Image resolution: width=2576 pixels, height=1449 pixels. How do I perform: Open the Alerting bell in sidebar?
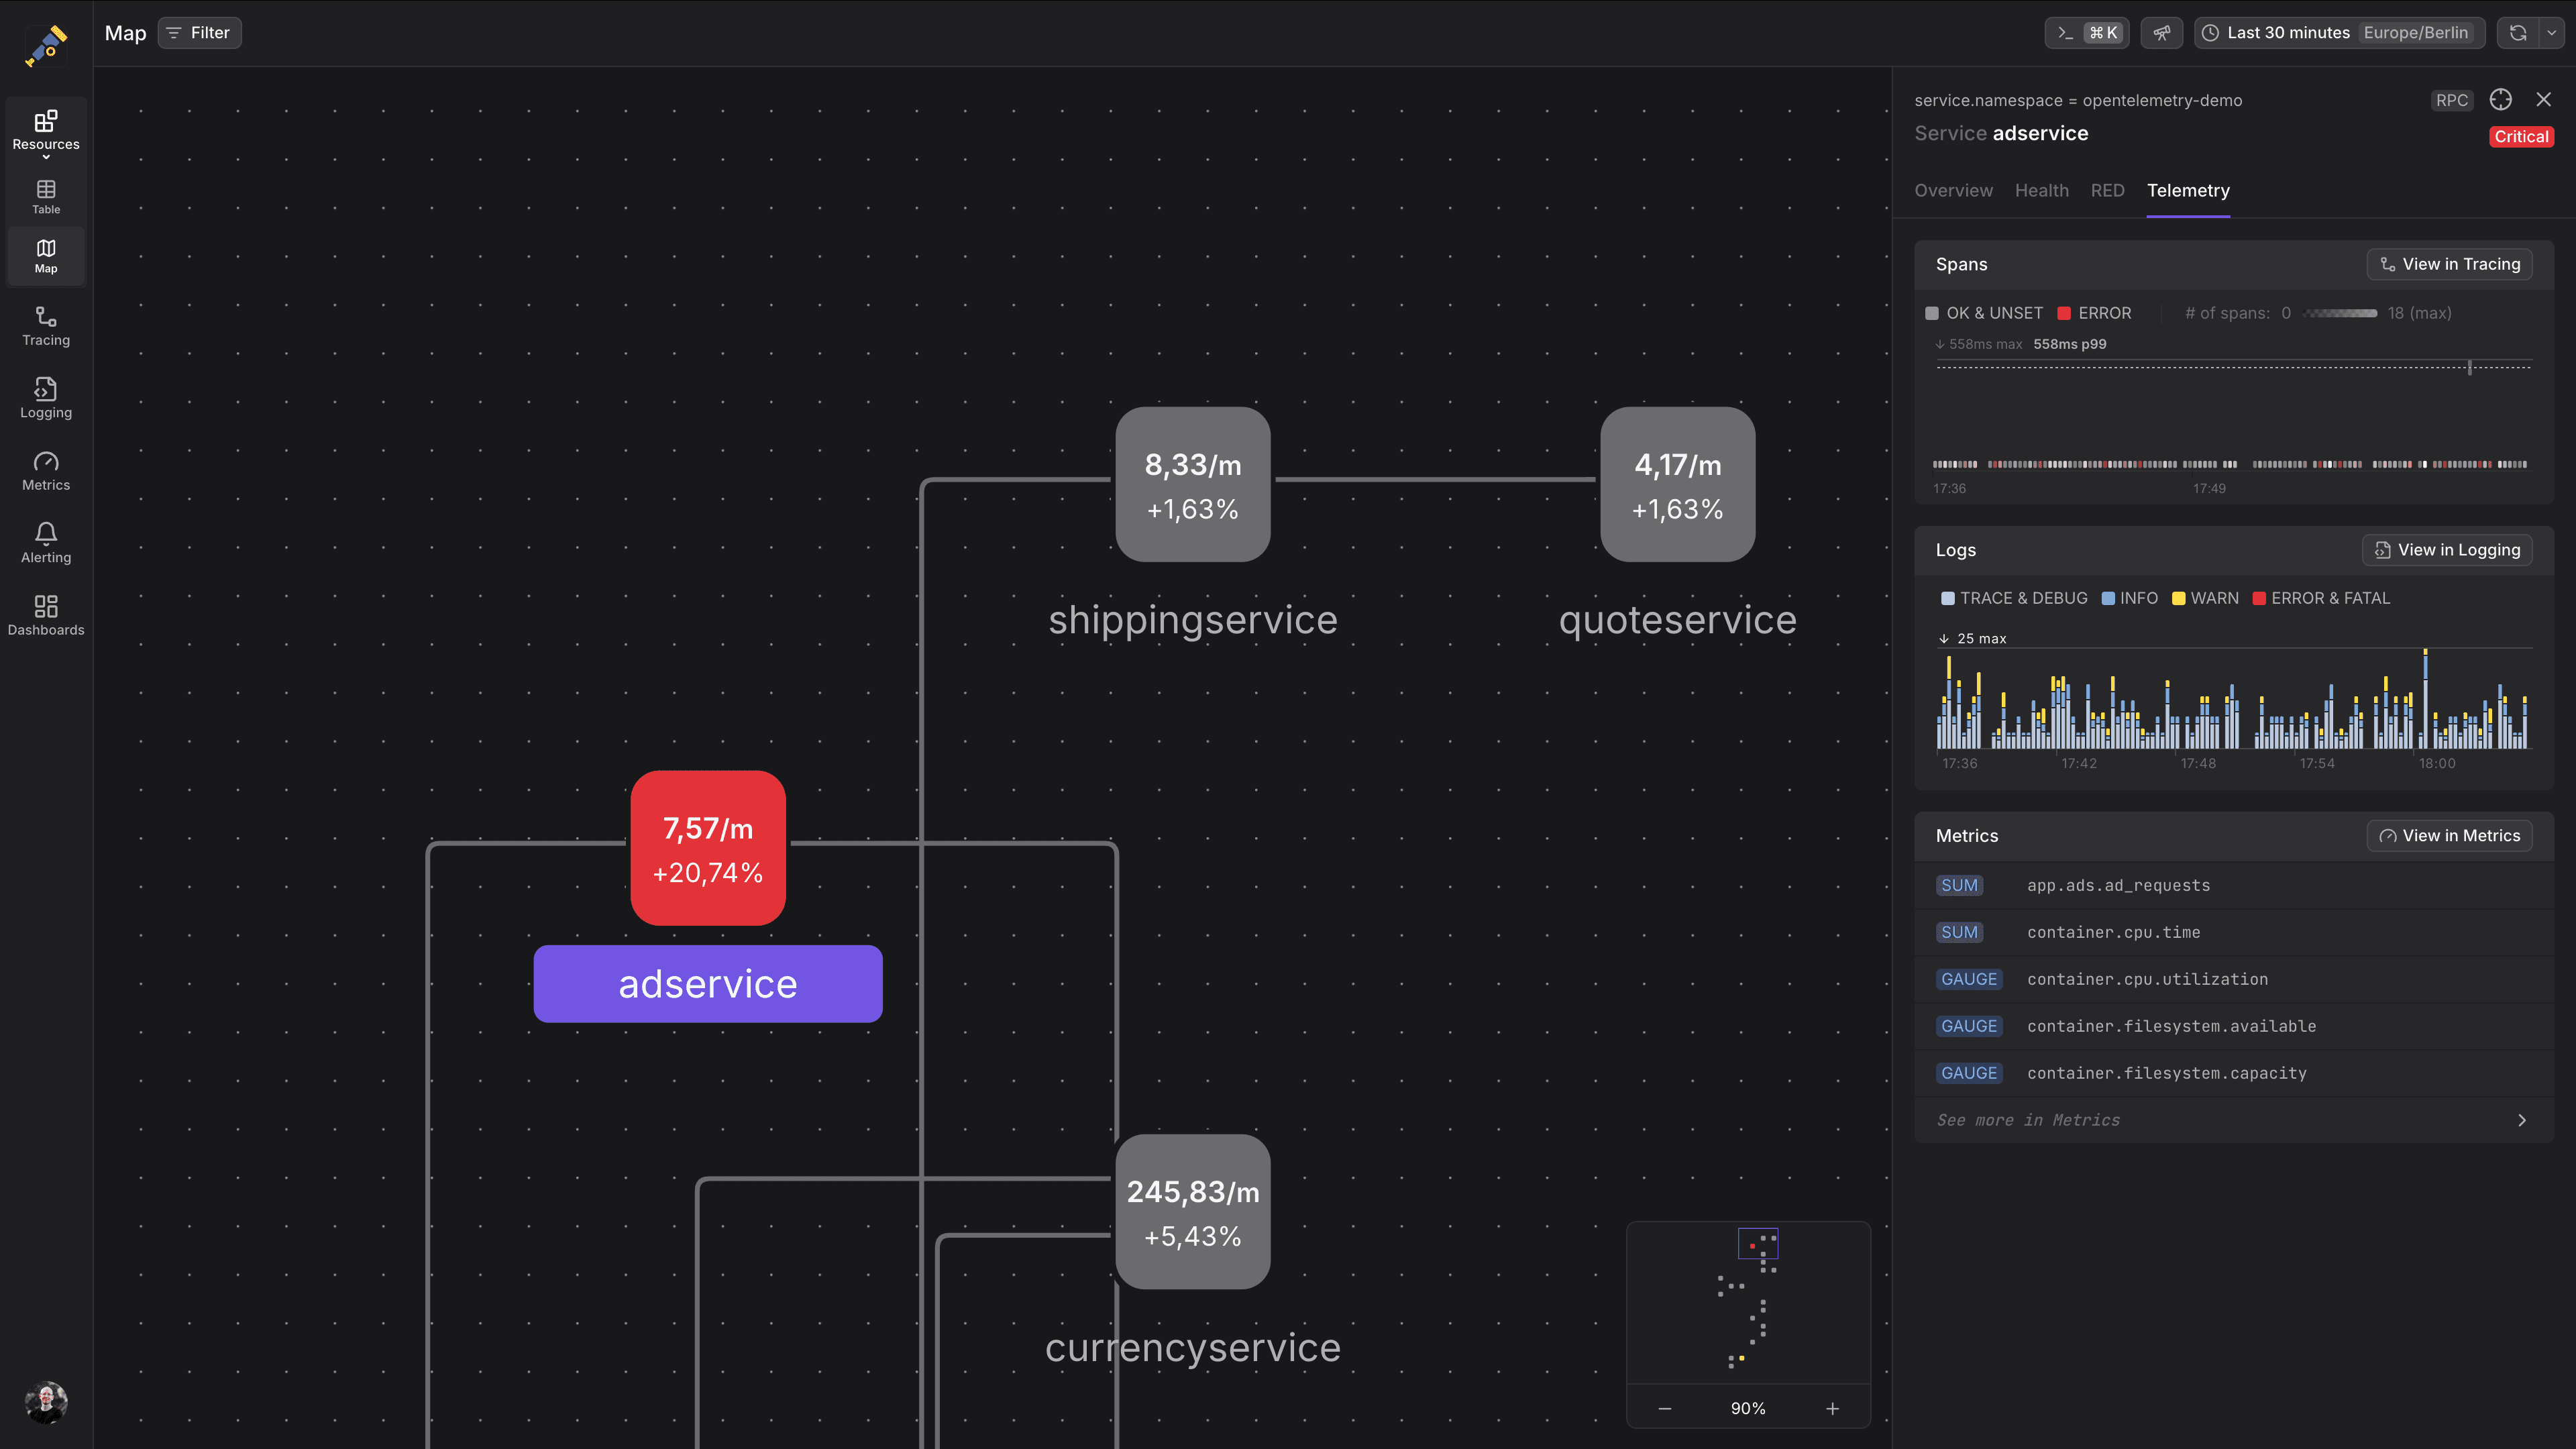(x=46, y=543)
